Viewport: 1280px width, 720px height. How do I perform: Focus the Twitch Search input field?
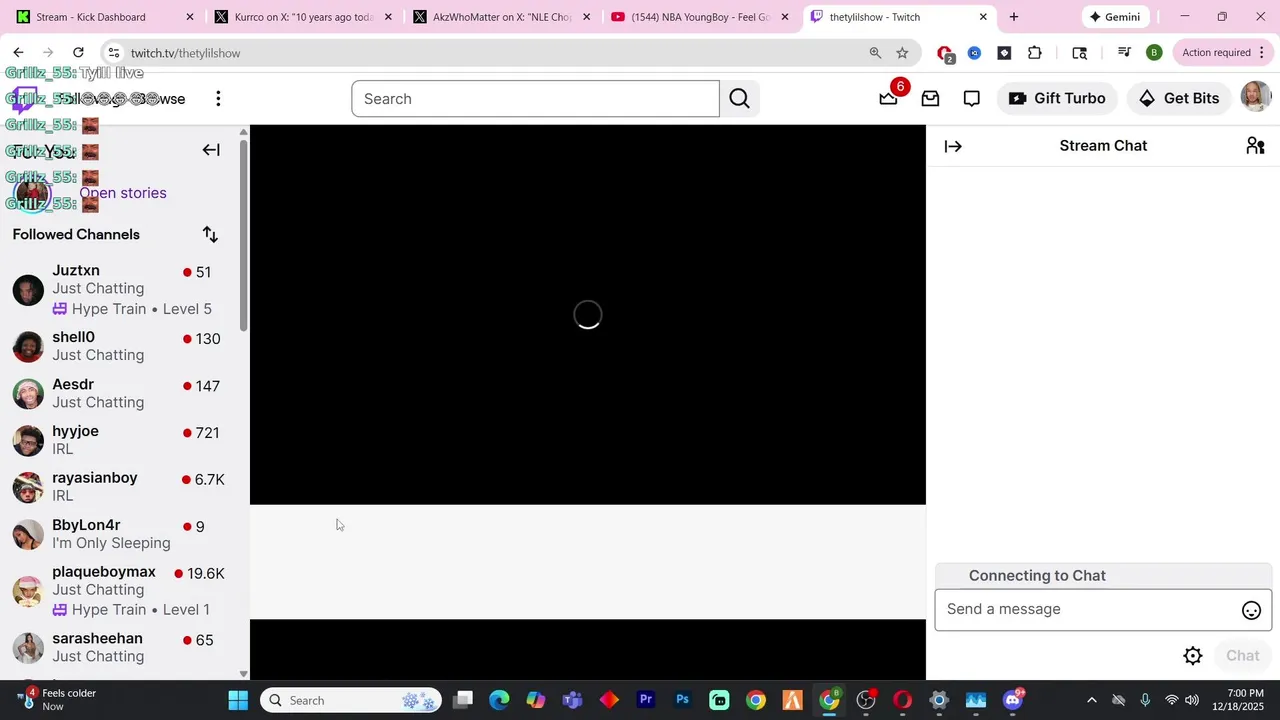click(x=535, y=98)
